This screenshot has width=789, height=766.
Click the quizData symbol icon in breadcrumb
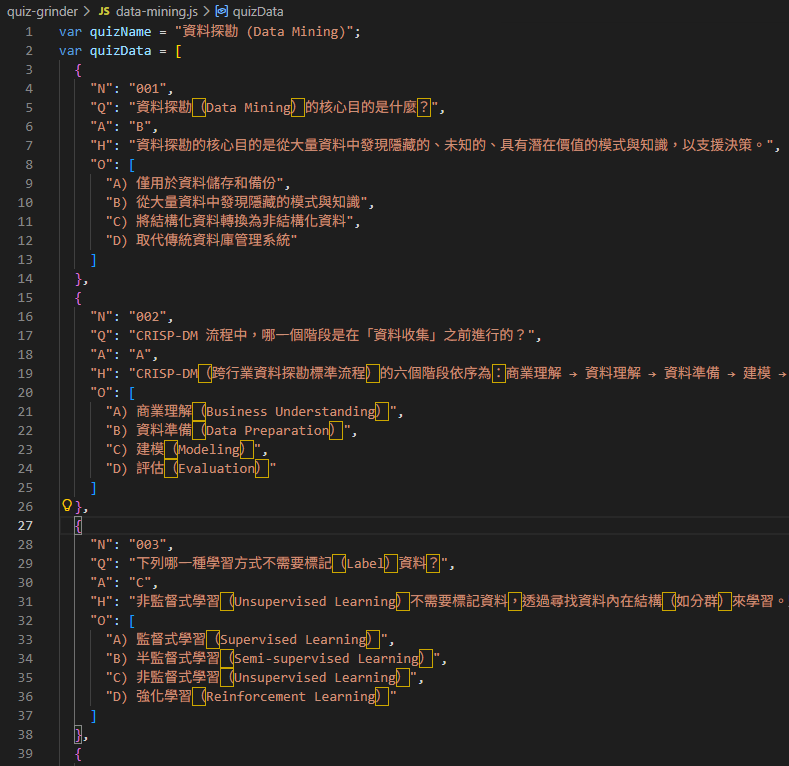pyautogui.click(x=221, y=12)
